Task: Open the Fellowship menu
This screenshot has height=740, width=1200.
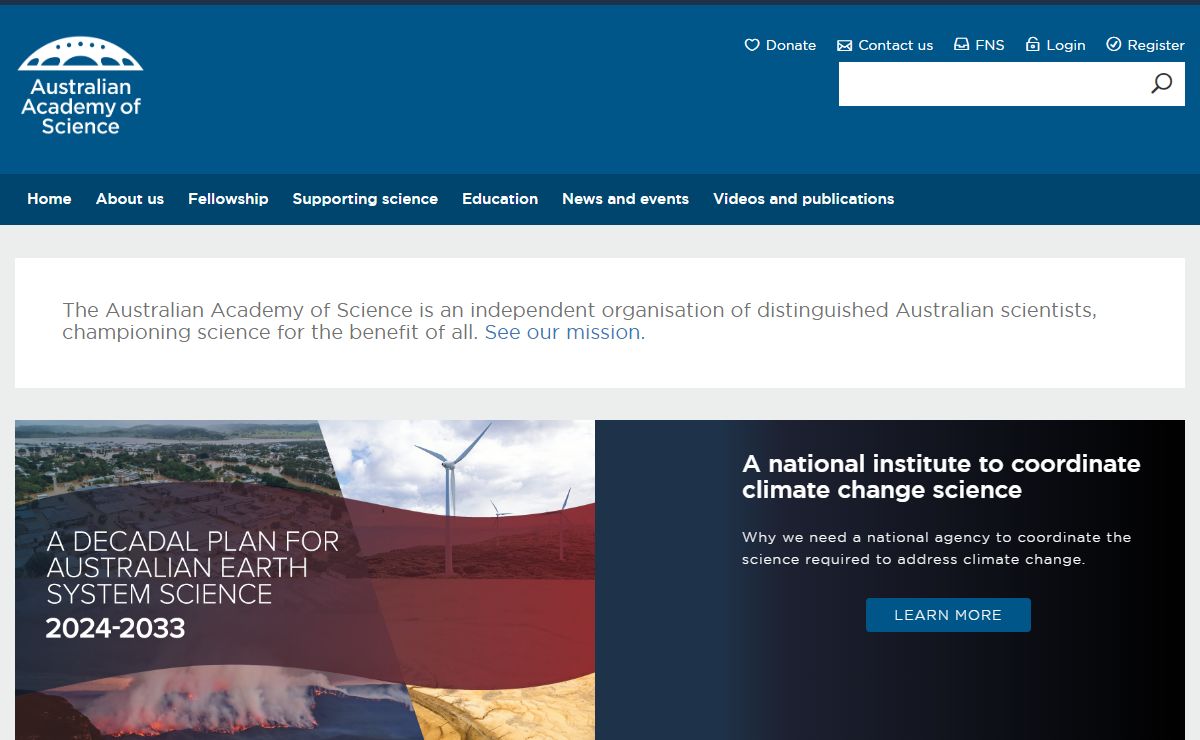Action: pyautogui.click(x=228, y=199)
